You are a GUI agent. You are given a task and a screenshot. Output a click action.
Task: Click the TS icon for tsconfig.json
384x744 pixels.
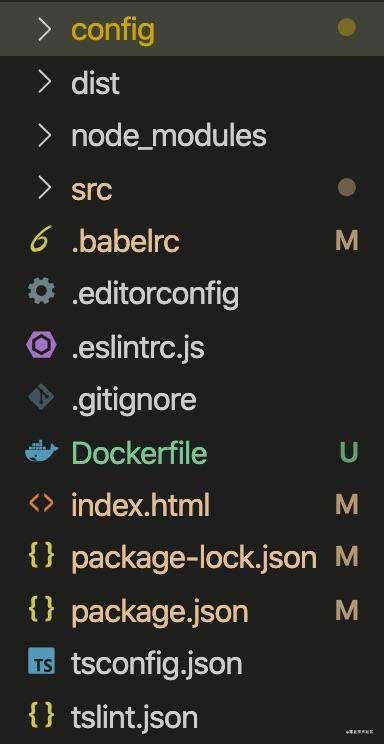point(41,663)
